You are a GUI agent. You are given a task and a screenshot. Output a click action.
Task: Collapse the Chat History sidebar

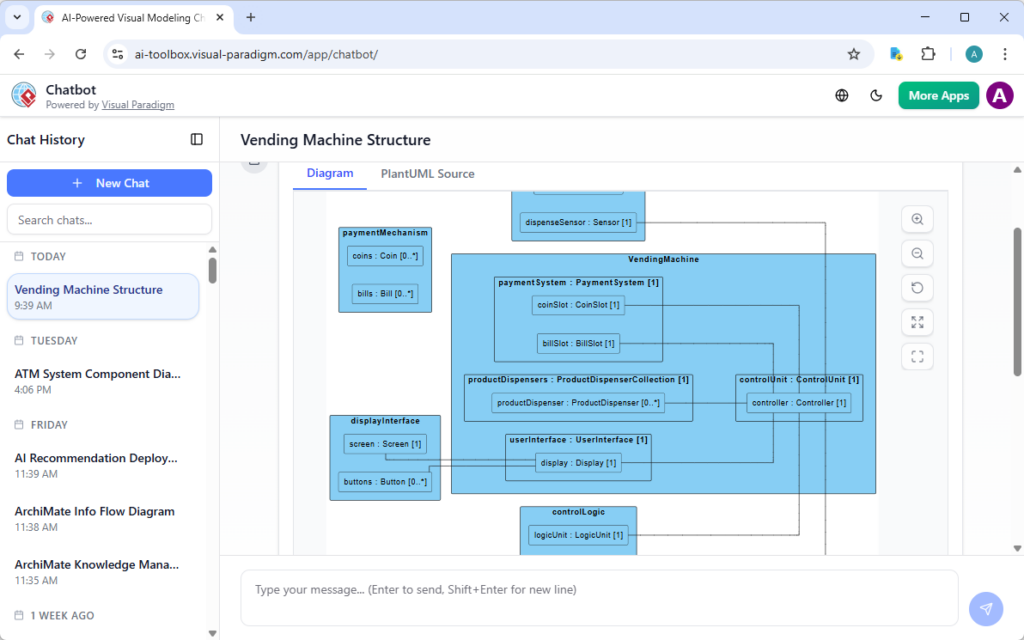coord(194,139)
